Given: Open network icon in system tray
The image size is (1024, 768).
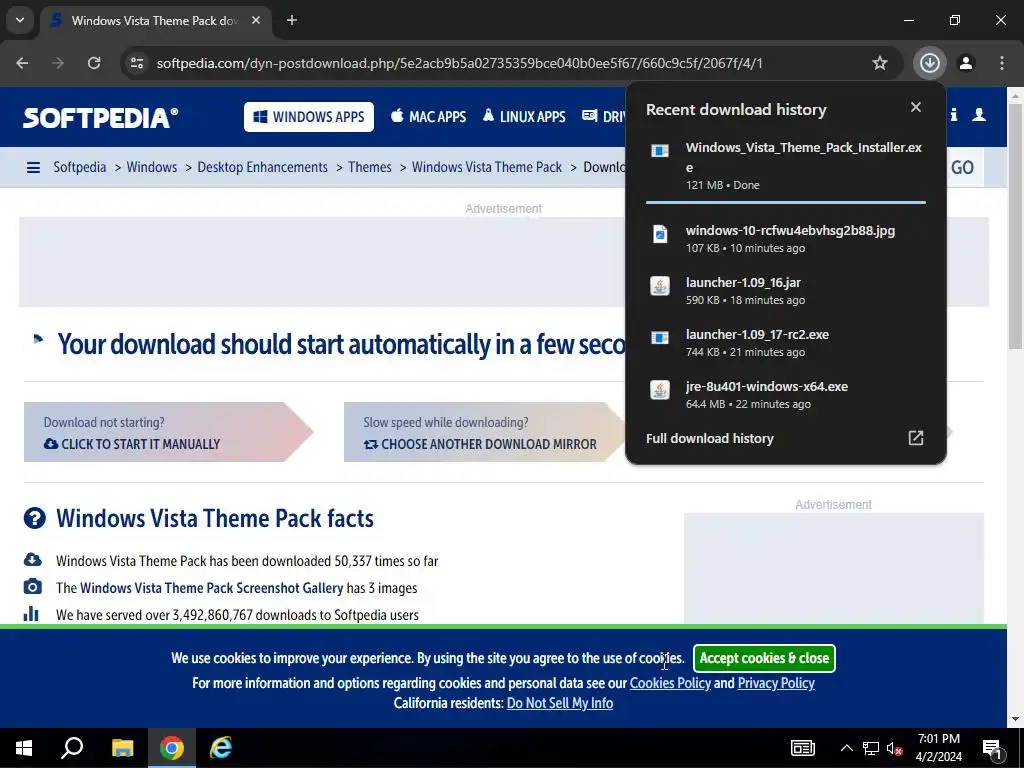Looking at the screenshot, I should coord(871,748).
